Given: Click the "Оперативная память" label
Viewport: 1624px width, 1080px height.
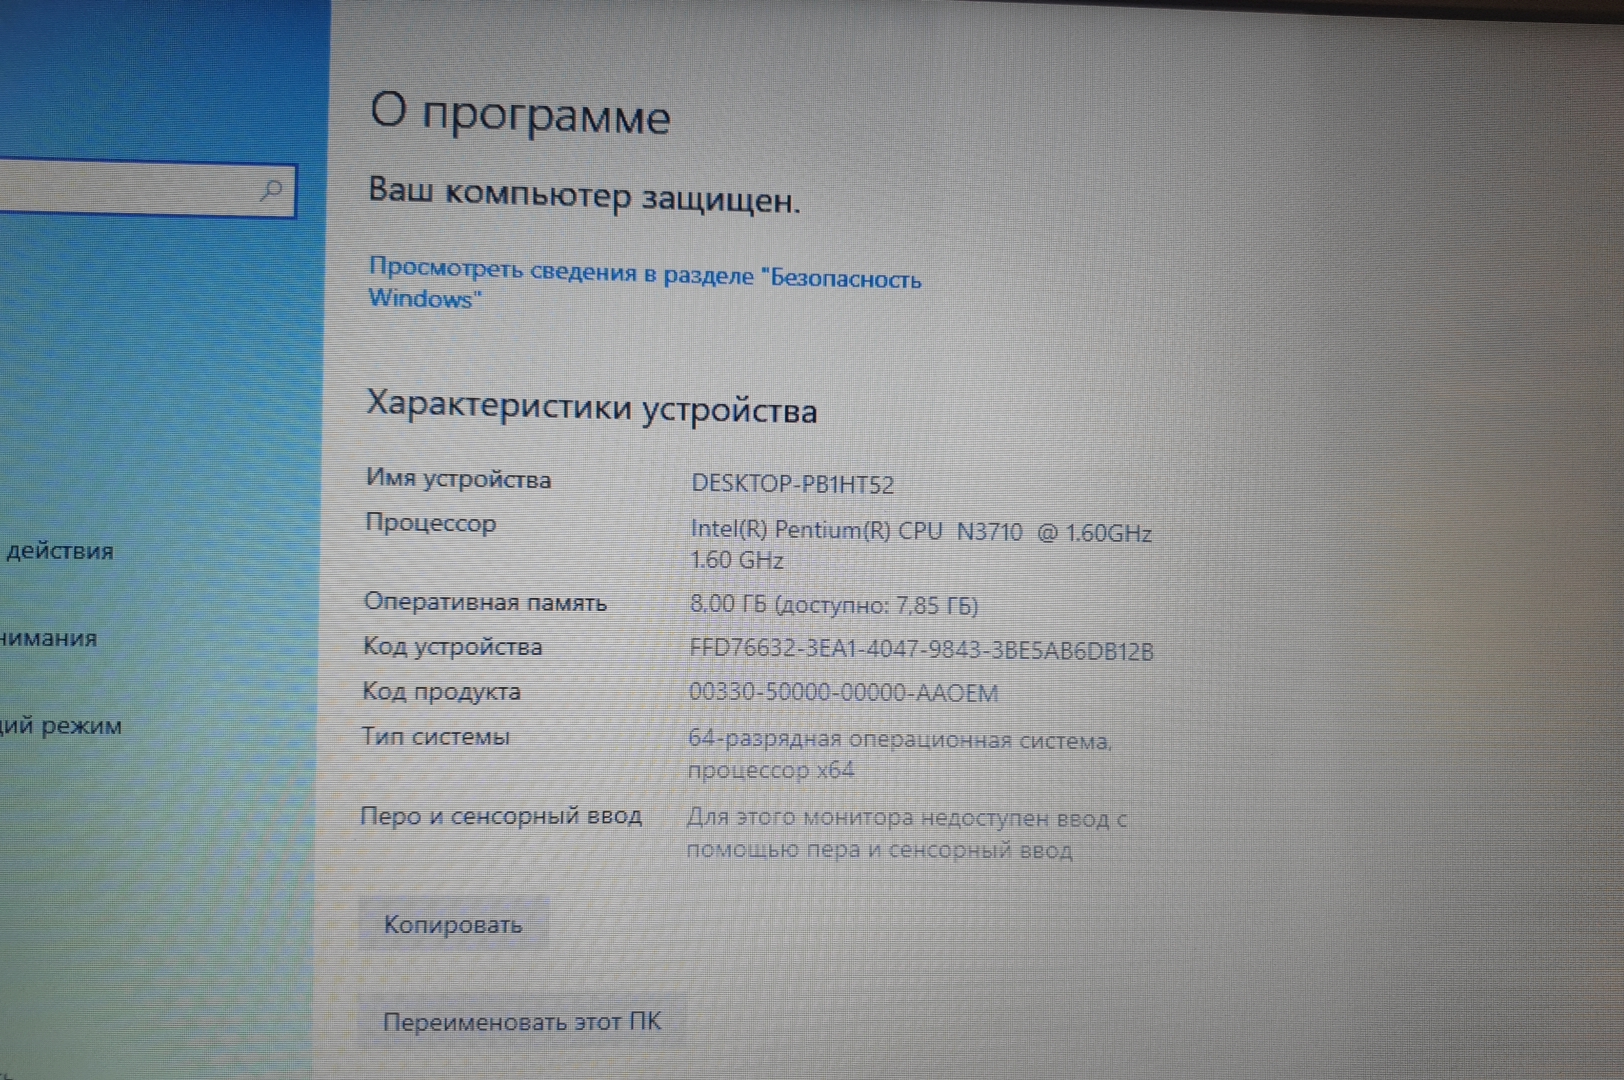Looking at the screenshot, I should 485,602.
